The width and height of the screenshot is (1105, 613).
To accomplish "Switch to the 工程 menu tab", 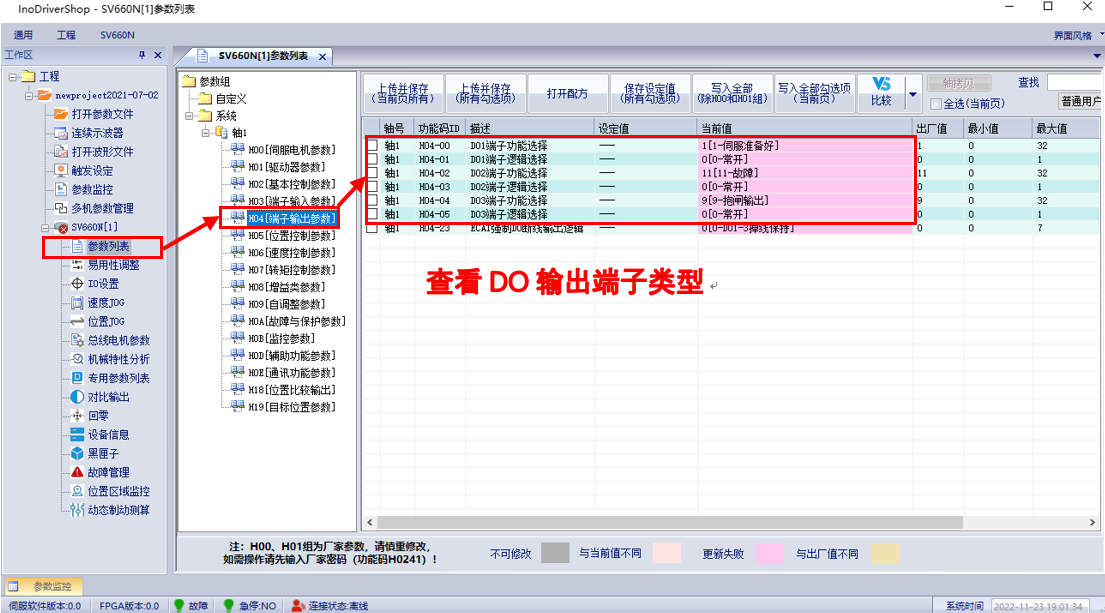I will tap(67, 33).
